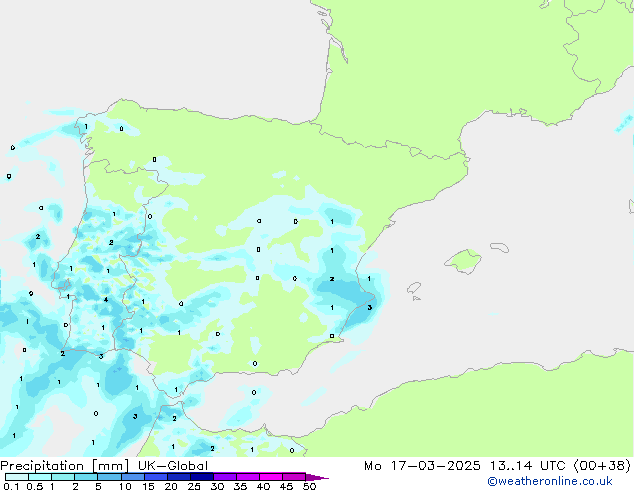Image resolution: width=634 pixels, height=490 pixels.
Task: Open the weatheronline.co.uk copyright link
Action: (x=550, y=481)
